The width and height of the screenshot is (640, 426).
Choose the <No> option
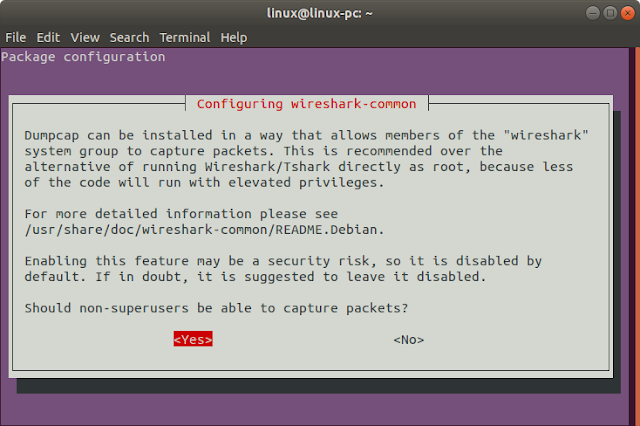409,339
